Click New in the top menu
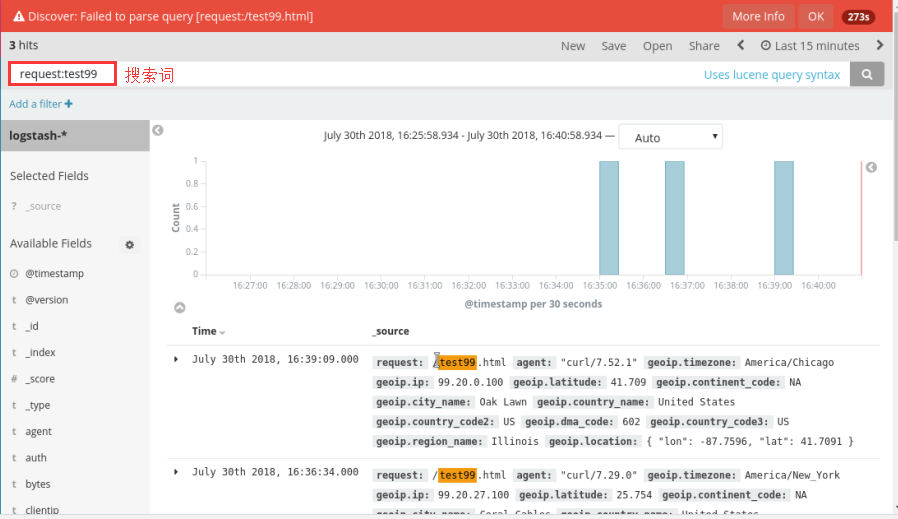The height and width of the screenshot is (519, 898). (573, 46)
